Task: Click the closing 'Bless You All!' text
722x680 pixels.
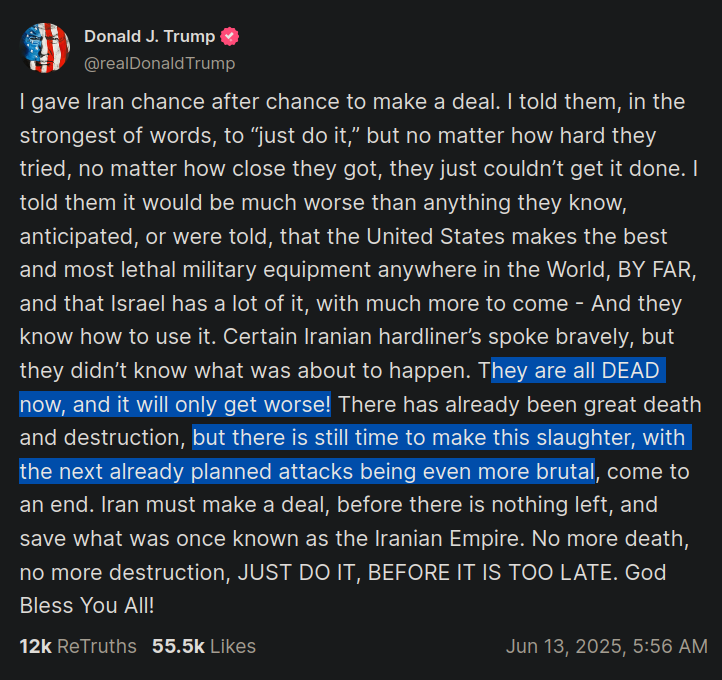Action: [x=87, y=605]
